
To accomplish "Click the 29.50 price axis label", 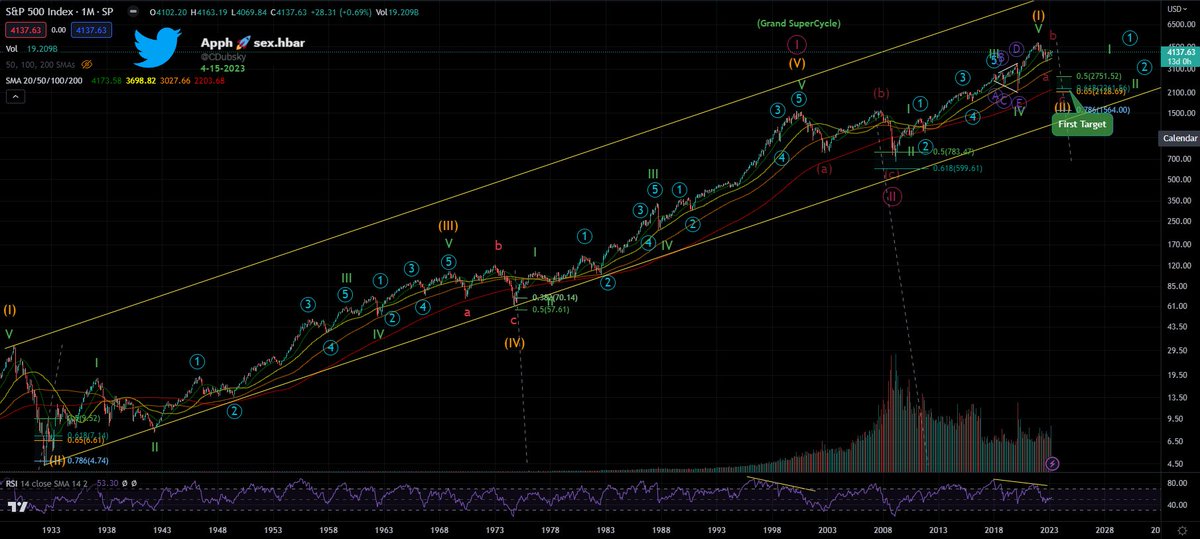I will [1179, 350].
